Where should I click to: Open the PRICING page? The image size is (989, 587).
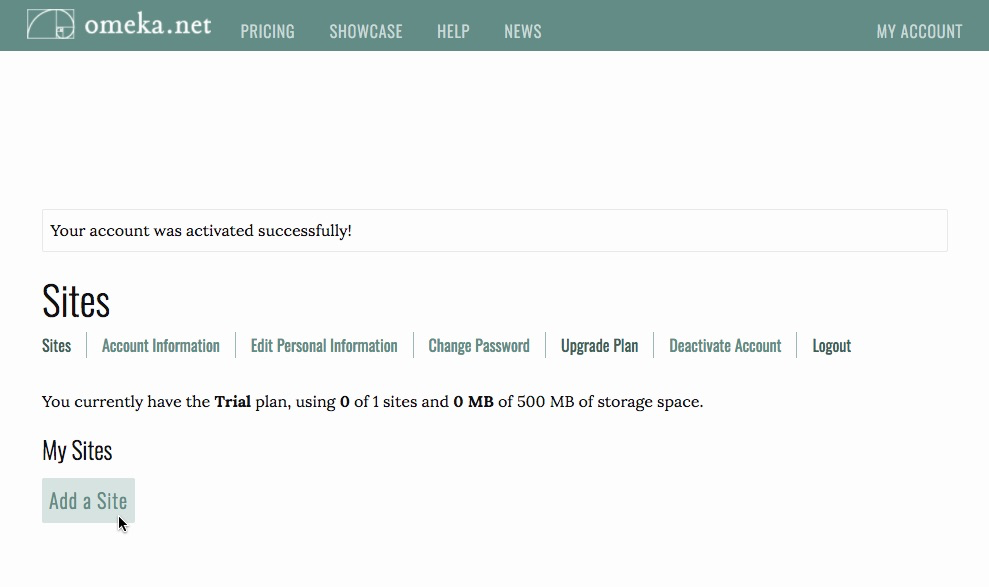click(x=267, y=31)
